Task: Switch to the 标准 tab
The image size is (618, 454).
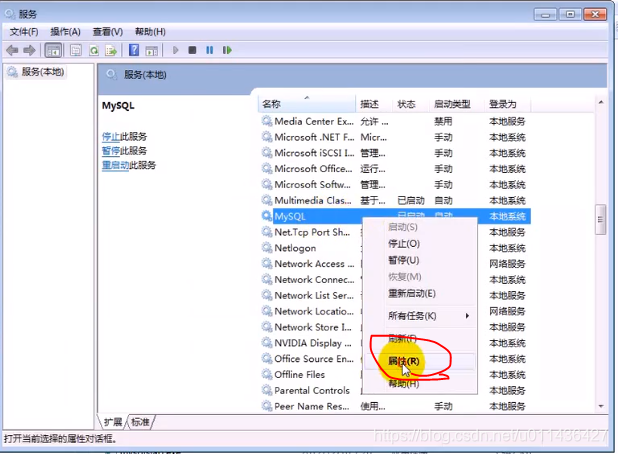Action: pos(140,422)
